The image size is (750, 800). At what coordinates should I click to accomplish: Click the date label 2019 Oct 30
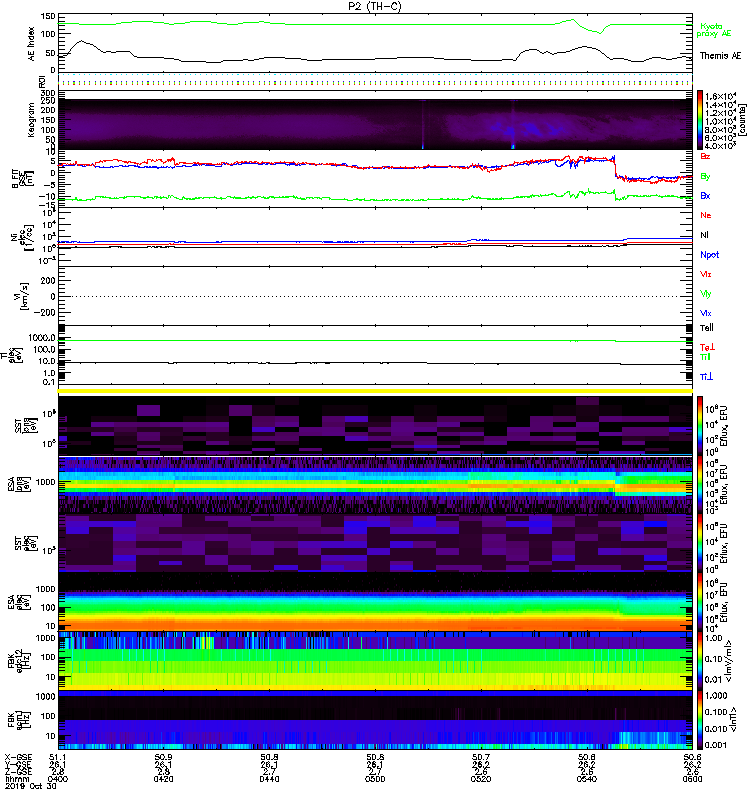click(31, 786)
